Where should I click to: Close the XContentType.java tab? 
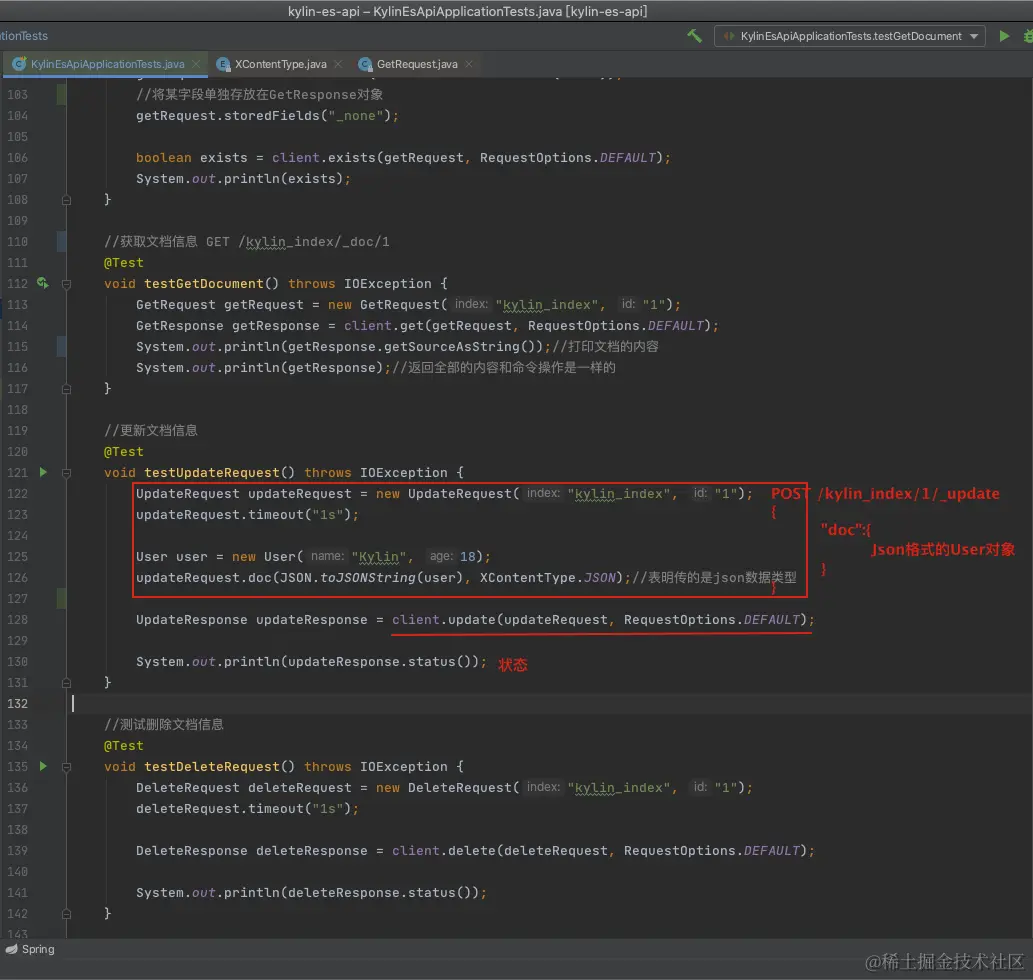(338, 64)
